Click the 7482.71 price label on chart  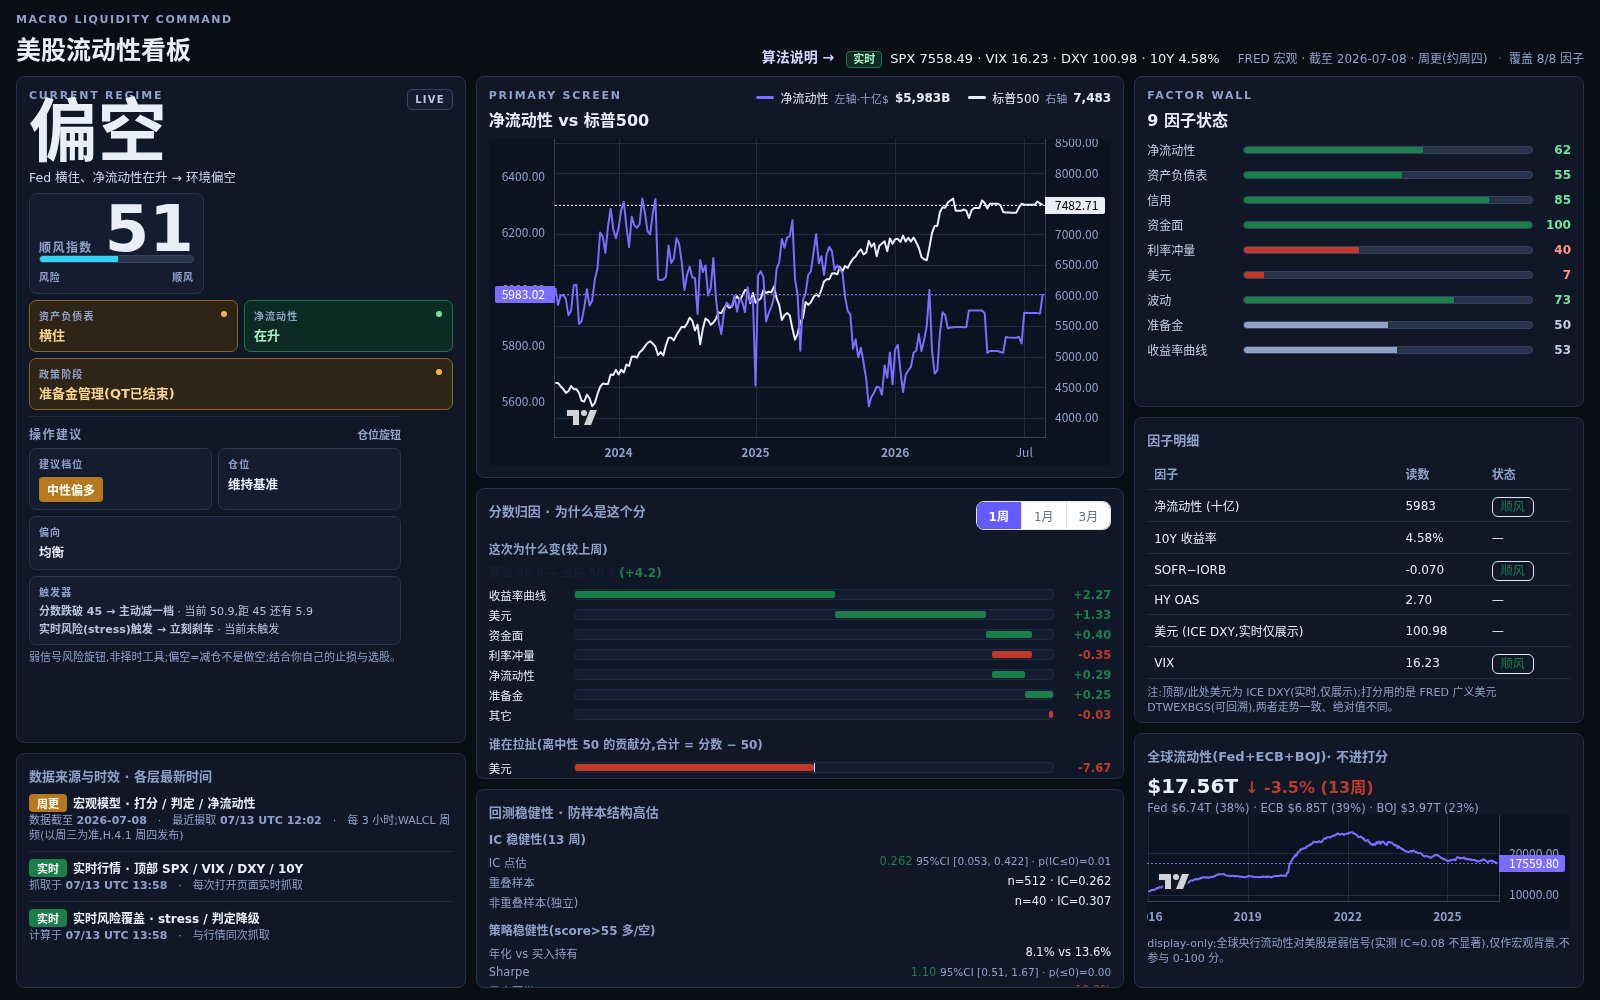(1075, 205)
